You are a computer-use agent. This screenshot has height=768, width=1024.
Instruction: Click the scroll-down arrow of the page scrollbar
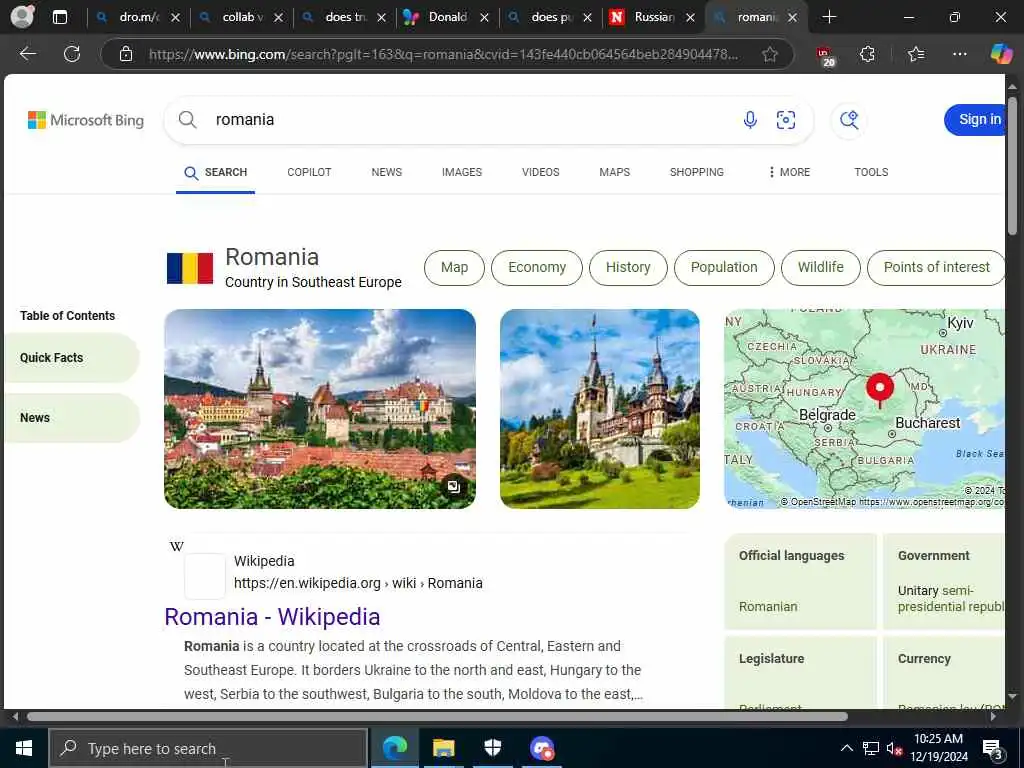coord(1012,697)
